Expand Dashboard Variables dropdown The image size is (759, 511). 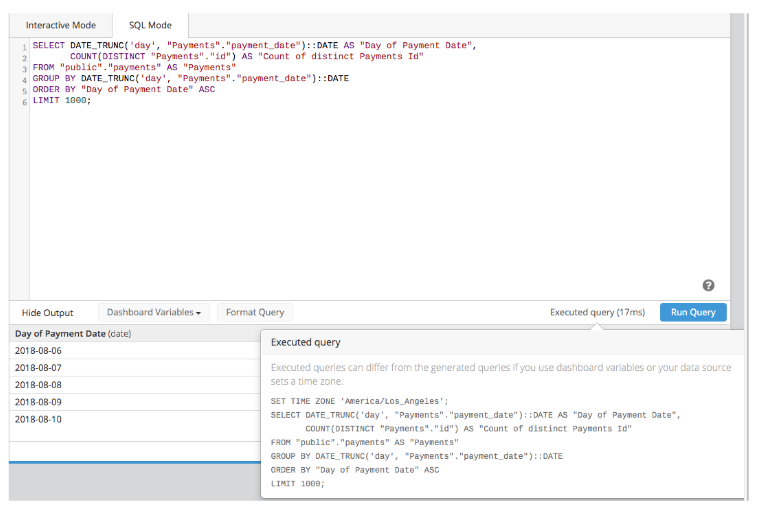(154, 313)
